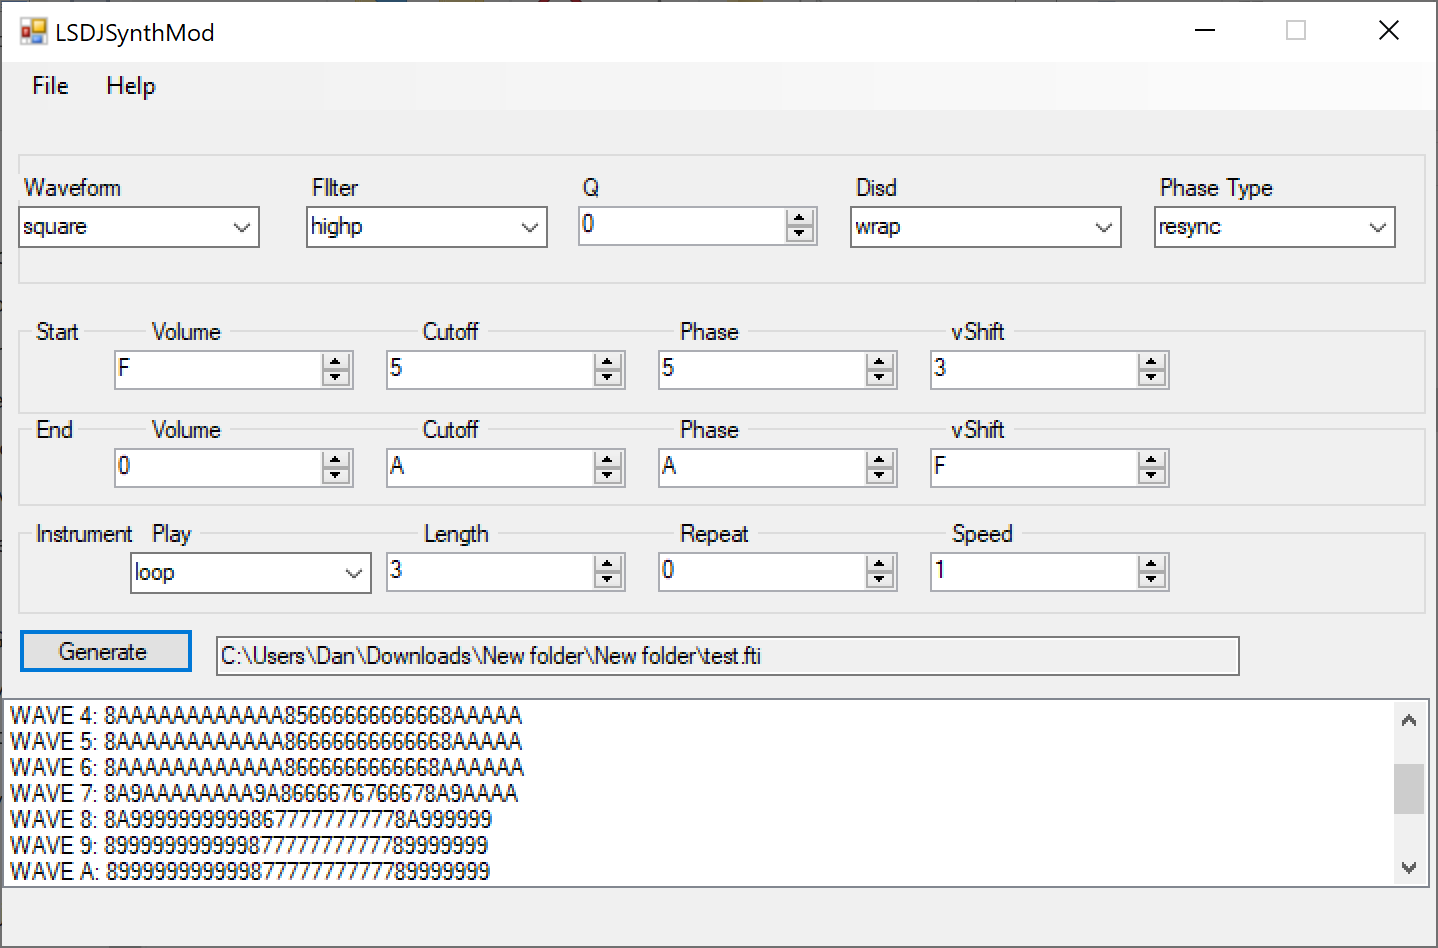This screenshot has width=1438, height=948.
Task: Decrement End Volume with down arrow
Action: [336, 476]
